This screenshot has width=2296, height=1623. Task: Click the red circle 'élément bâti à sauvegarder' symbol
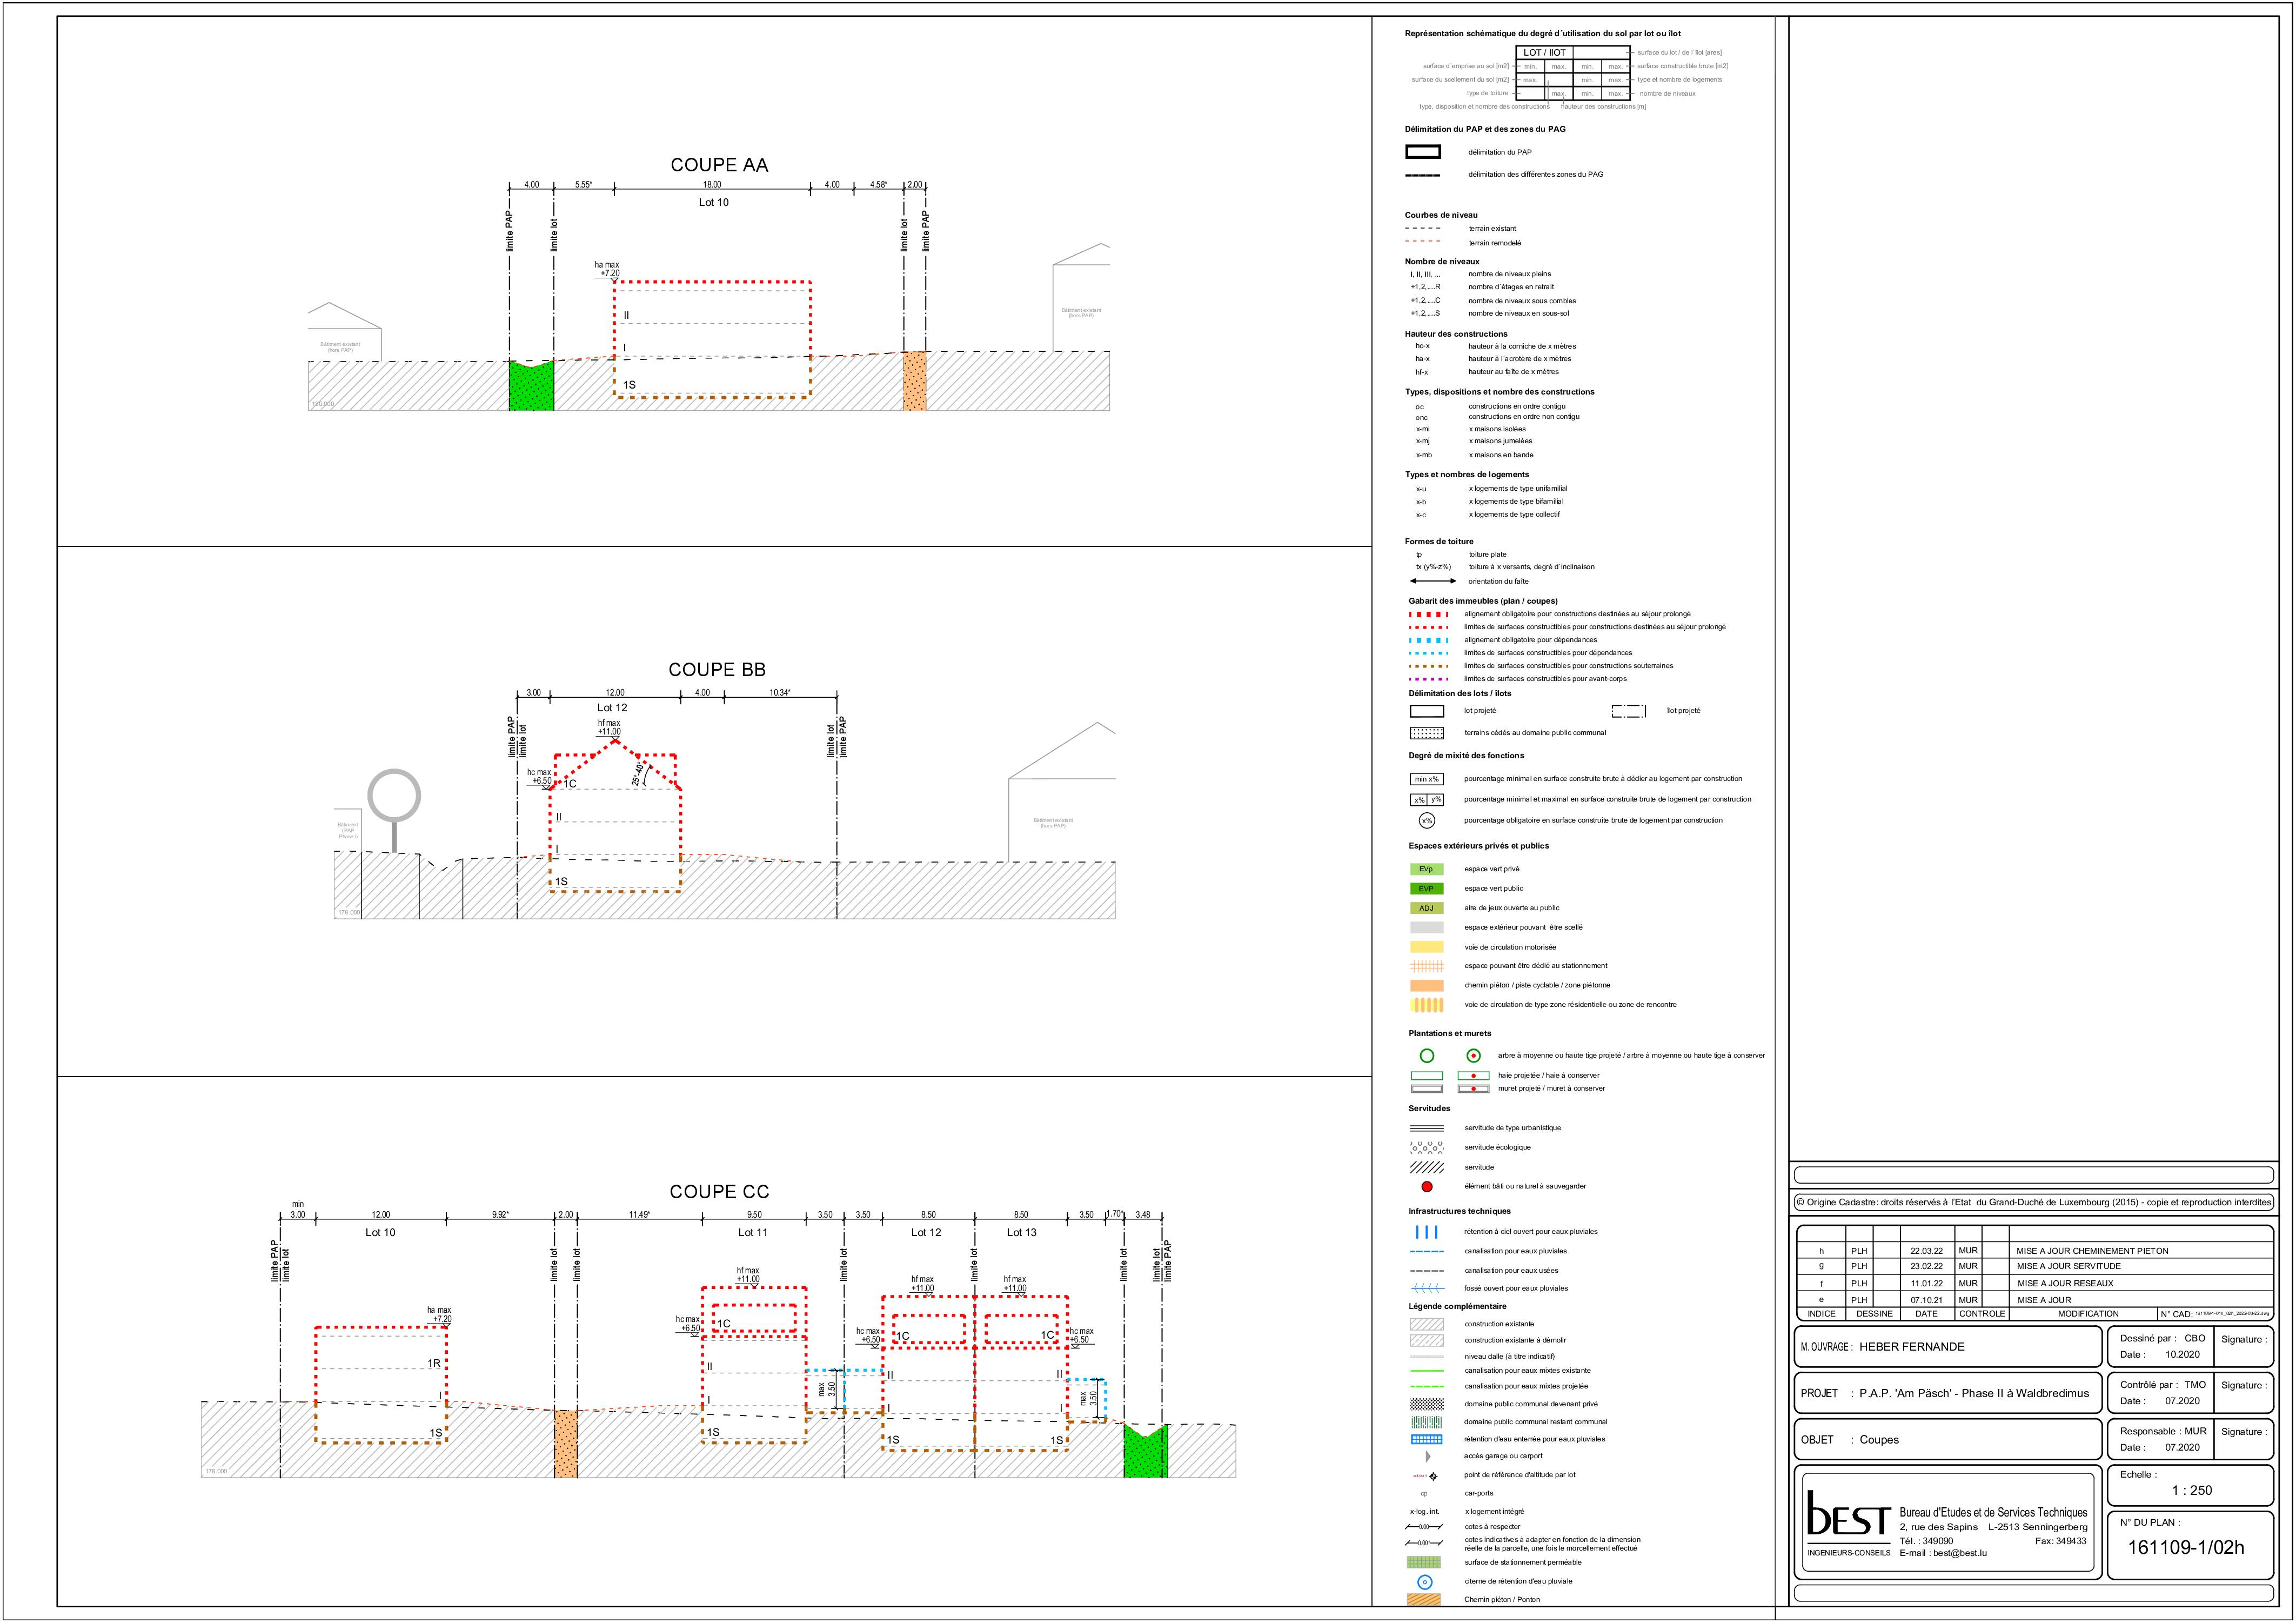1426,1187
